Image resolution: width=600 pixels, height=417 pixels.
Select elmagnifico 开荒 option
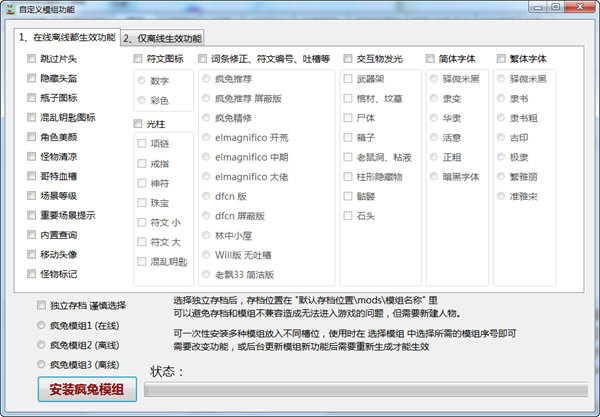tap(206, 137)
